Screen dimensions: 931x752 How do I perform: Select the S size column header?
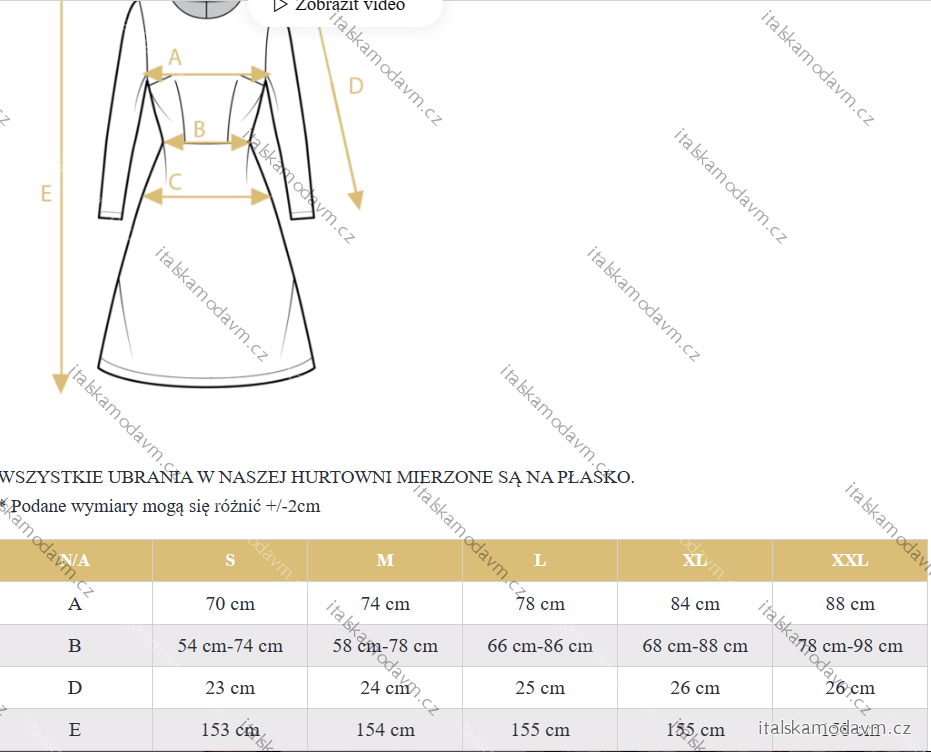[x=230, y=560]
